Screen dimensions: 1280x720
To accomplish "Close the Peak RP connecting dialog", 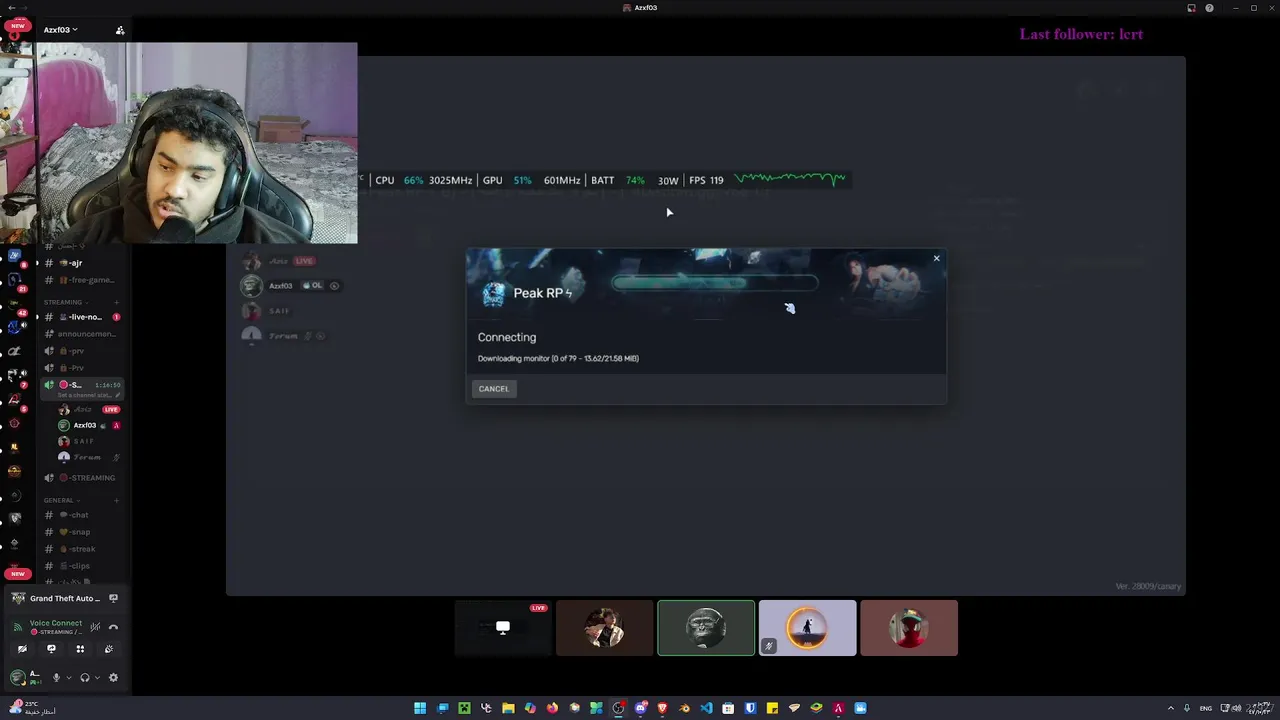I will tap(937, 259).
